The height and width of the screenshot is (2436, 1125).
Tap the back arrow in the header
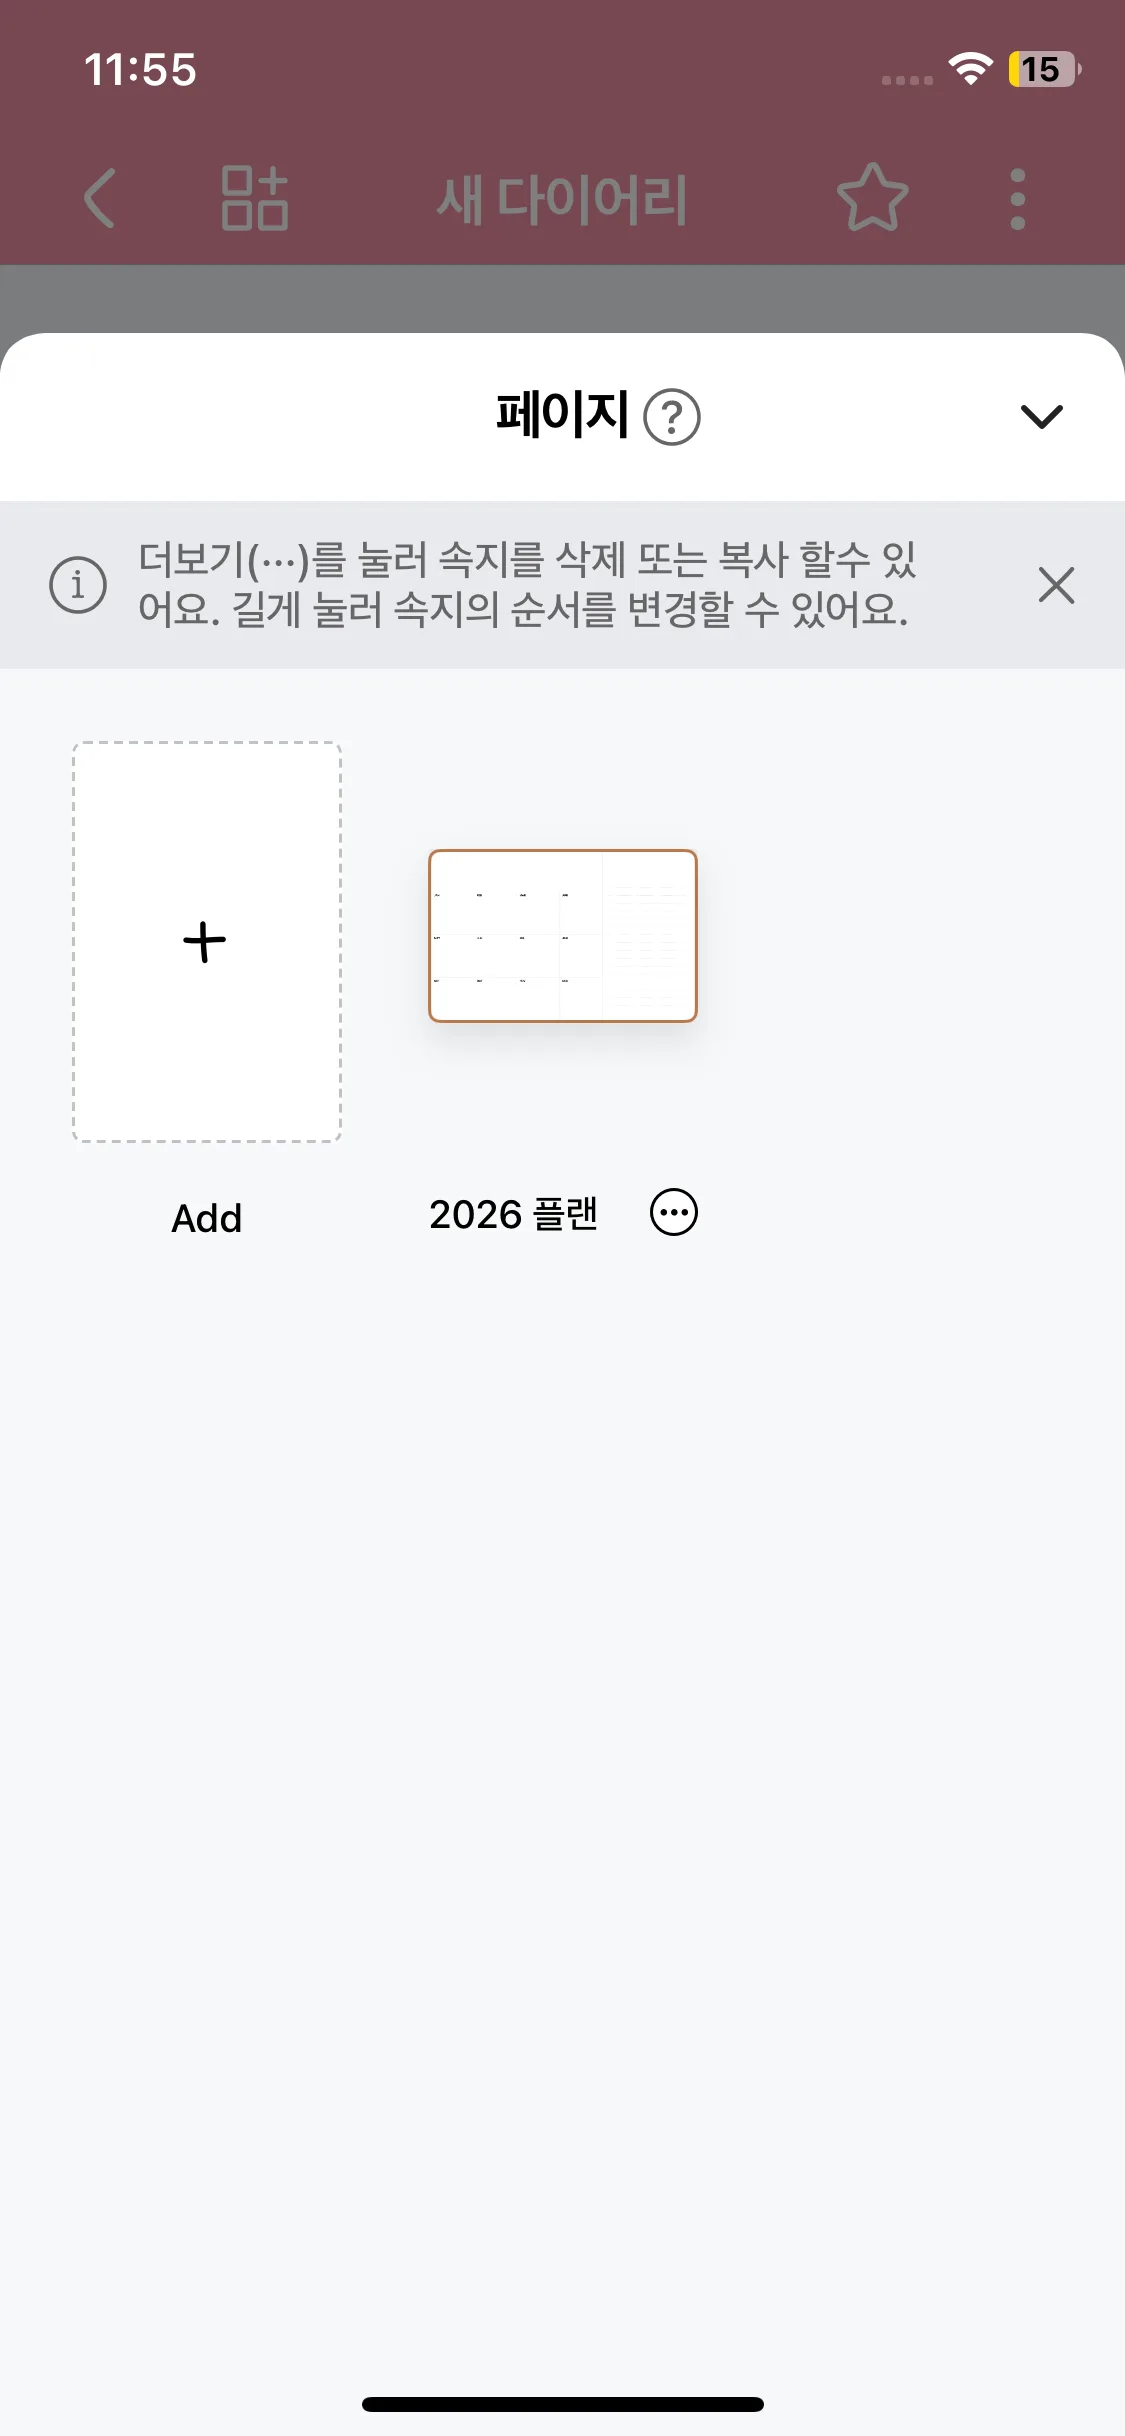tap(100, 198)
